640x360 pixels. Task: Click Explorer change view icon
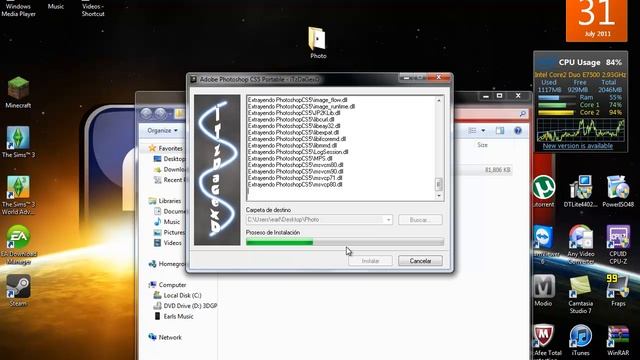pos(472,131)
